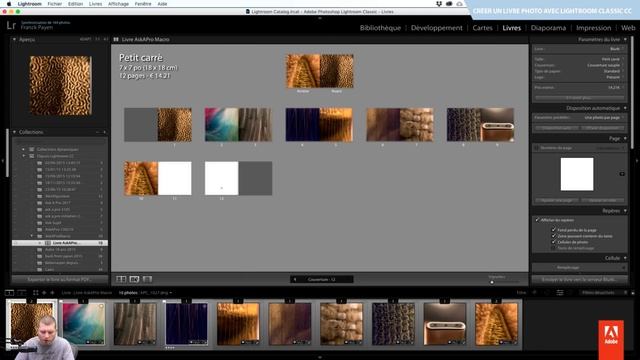
Task: Hide left panel with edge arrow
Action: coord(2,161)
